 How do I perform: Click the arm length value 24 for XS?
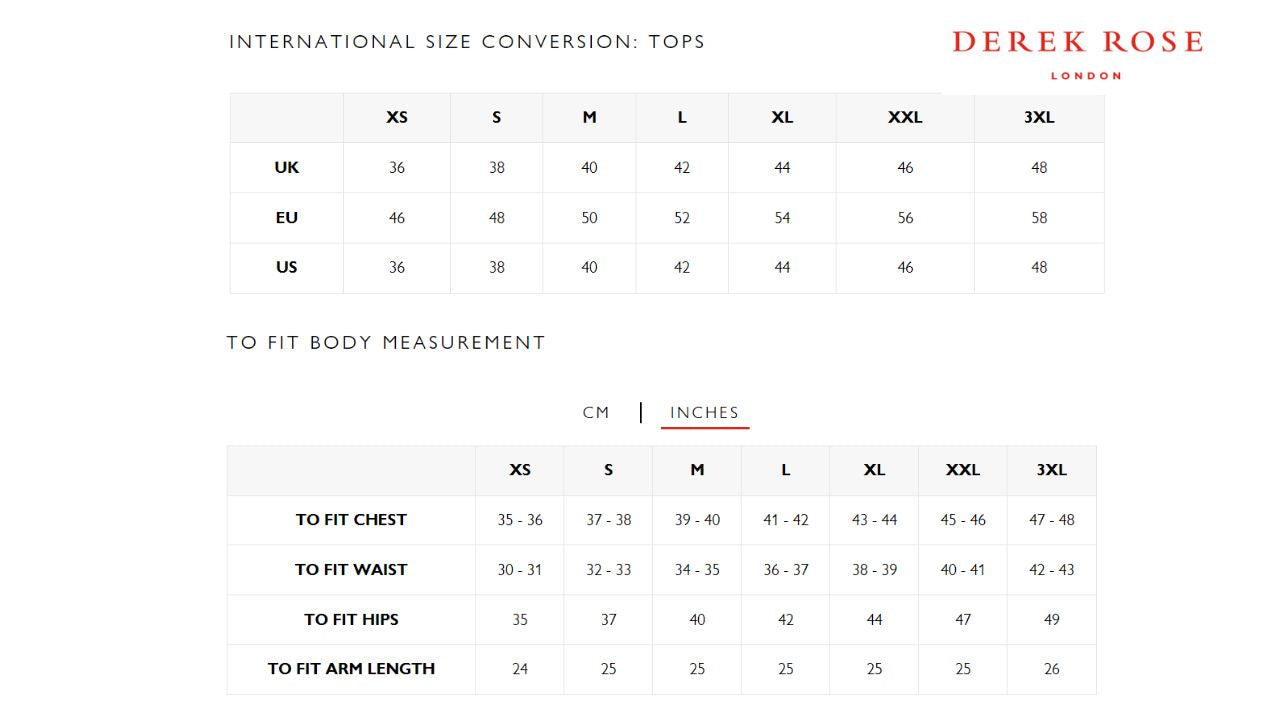pyautogui.click(x=520, y=668)
